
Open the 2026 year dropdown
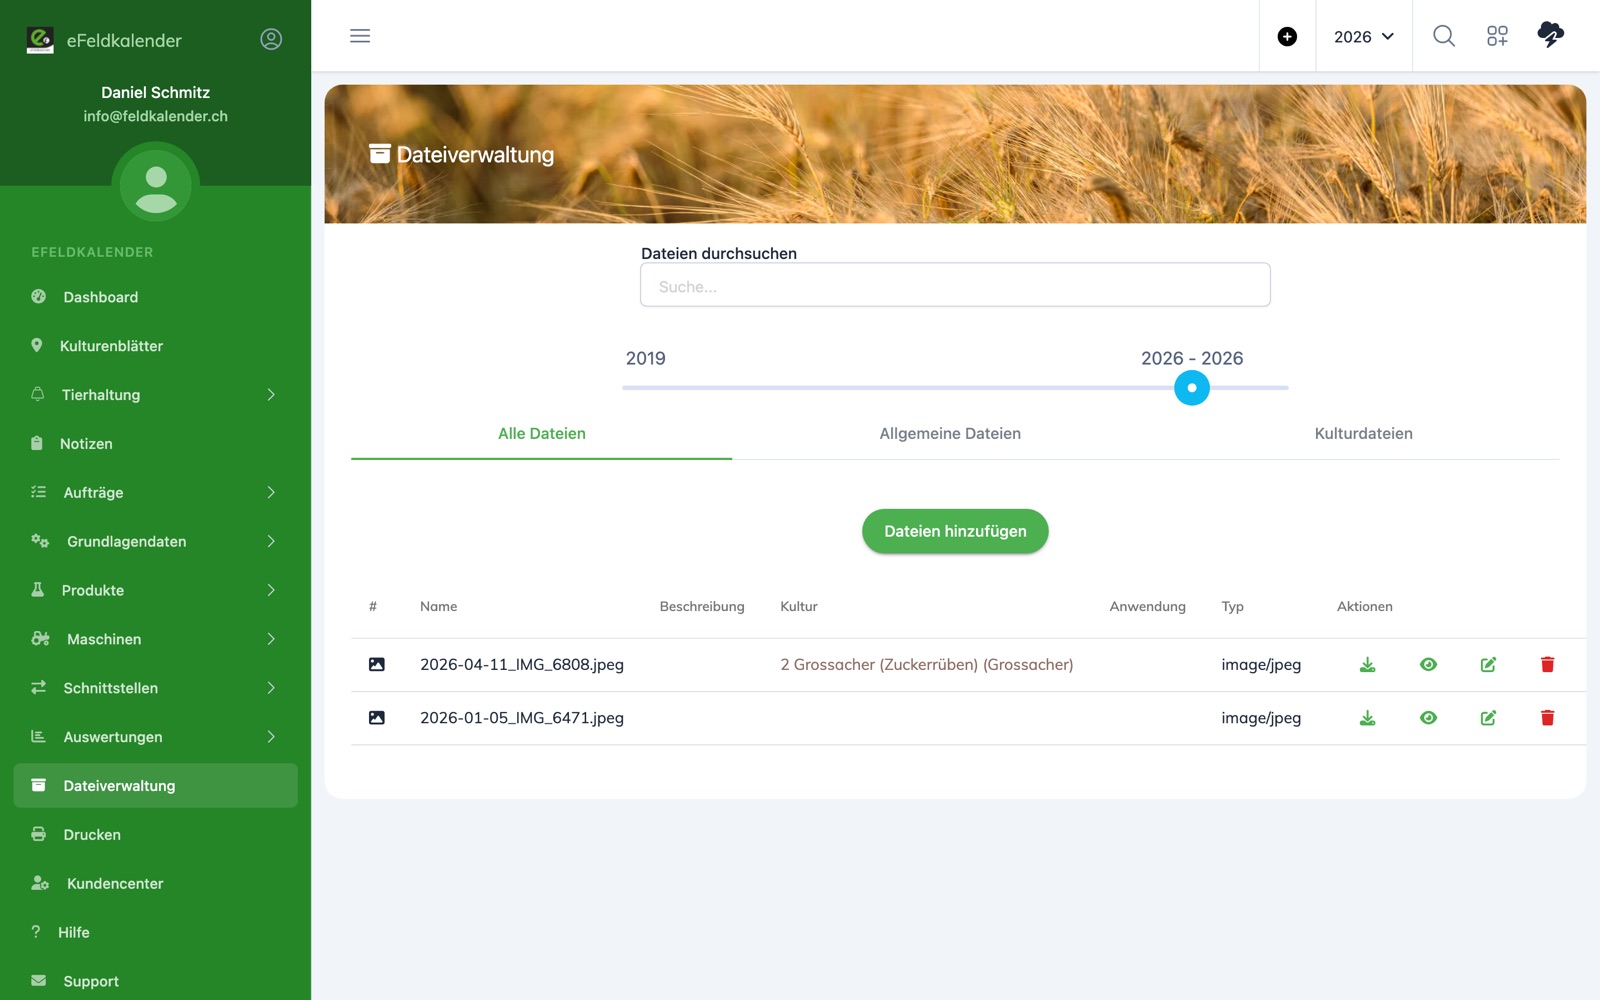click(x=1364, y=37)
